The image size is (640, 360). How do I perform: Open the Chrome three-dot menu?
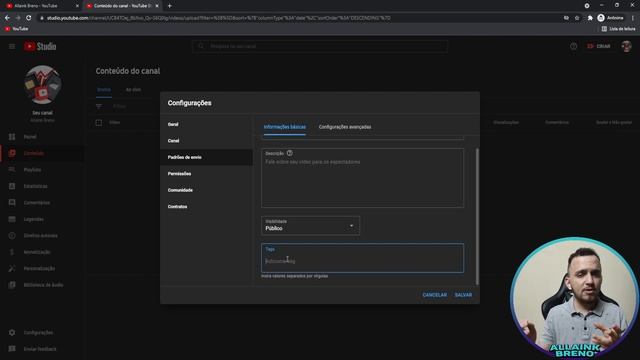633,18
